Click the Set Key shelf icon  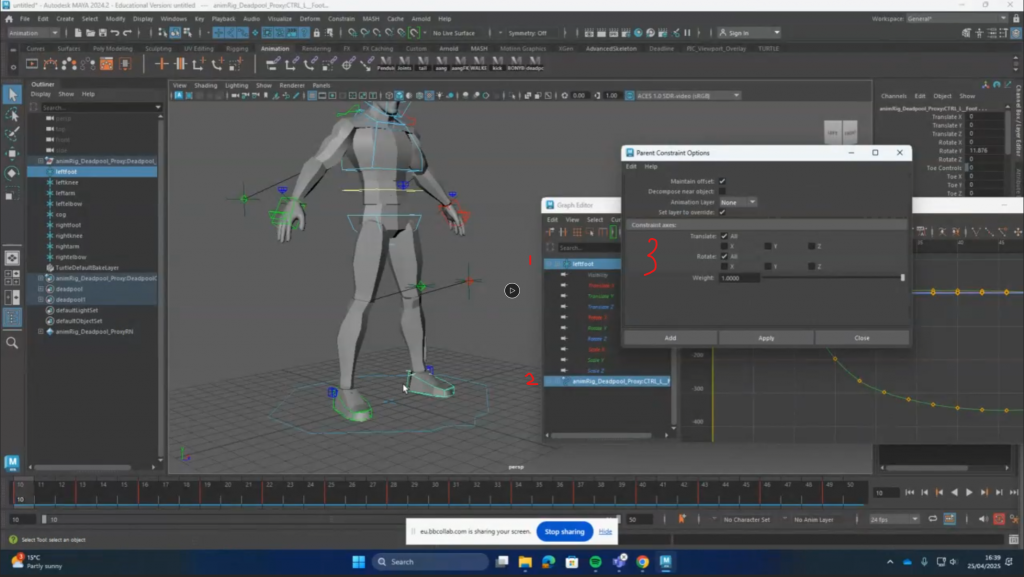tap(161, 63)
